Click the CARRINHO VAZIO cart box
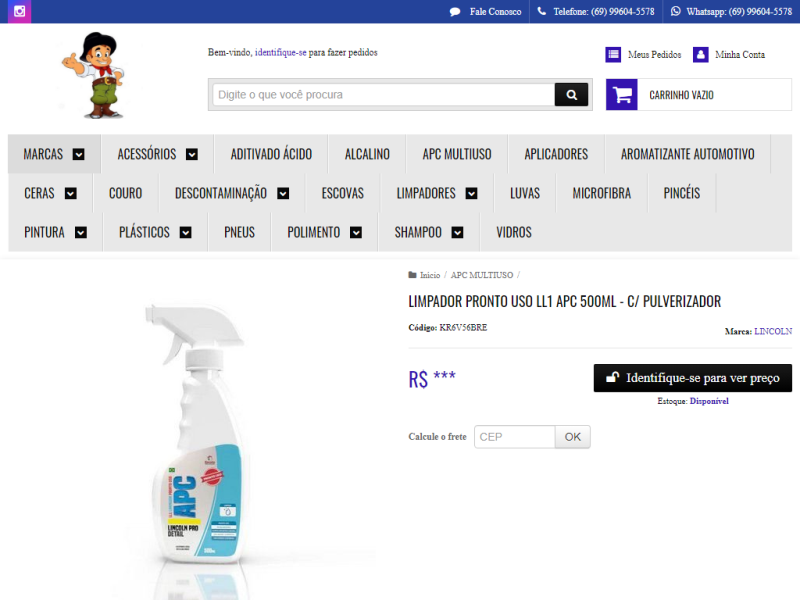Image resolution: width=800 pixels, height=600 pixels. tap(698, 94)
